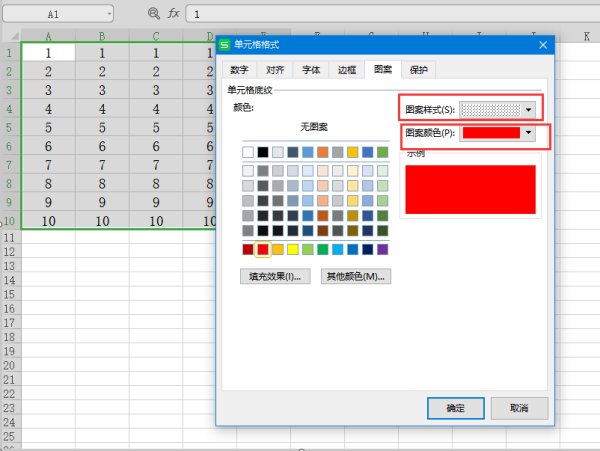Click the select-all corner of the sheet

tap(12, 36)
